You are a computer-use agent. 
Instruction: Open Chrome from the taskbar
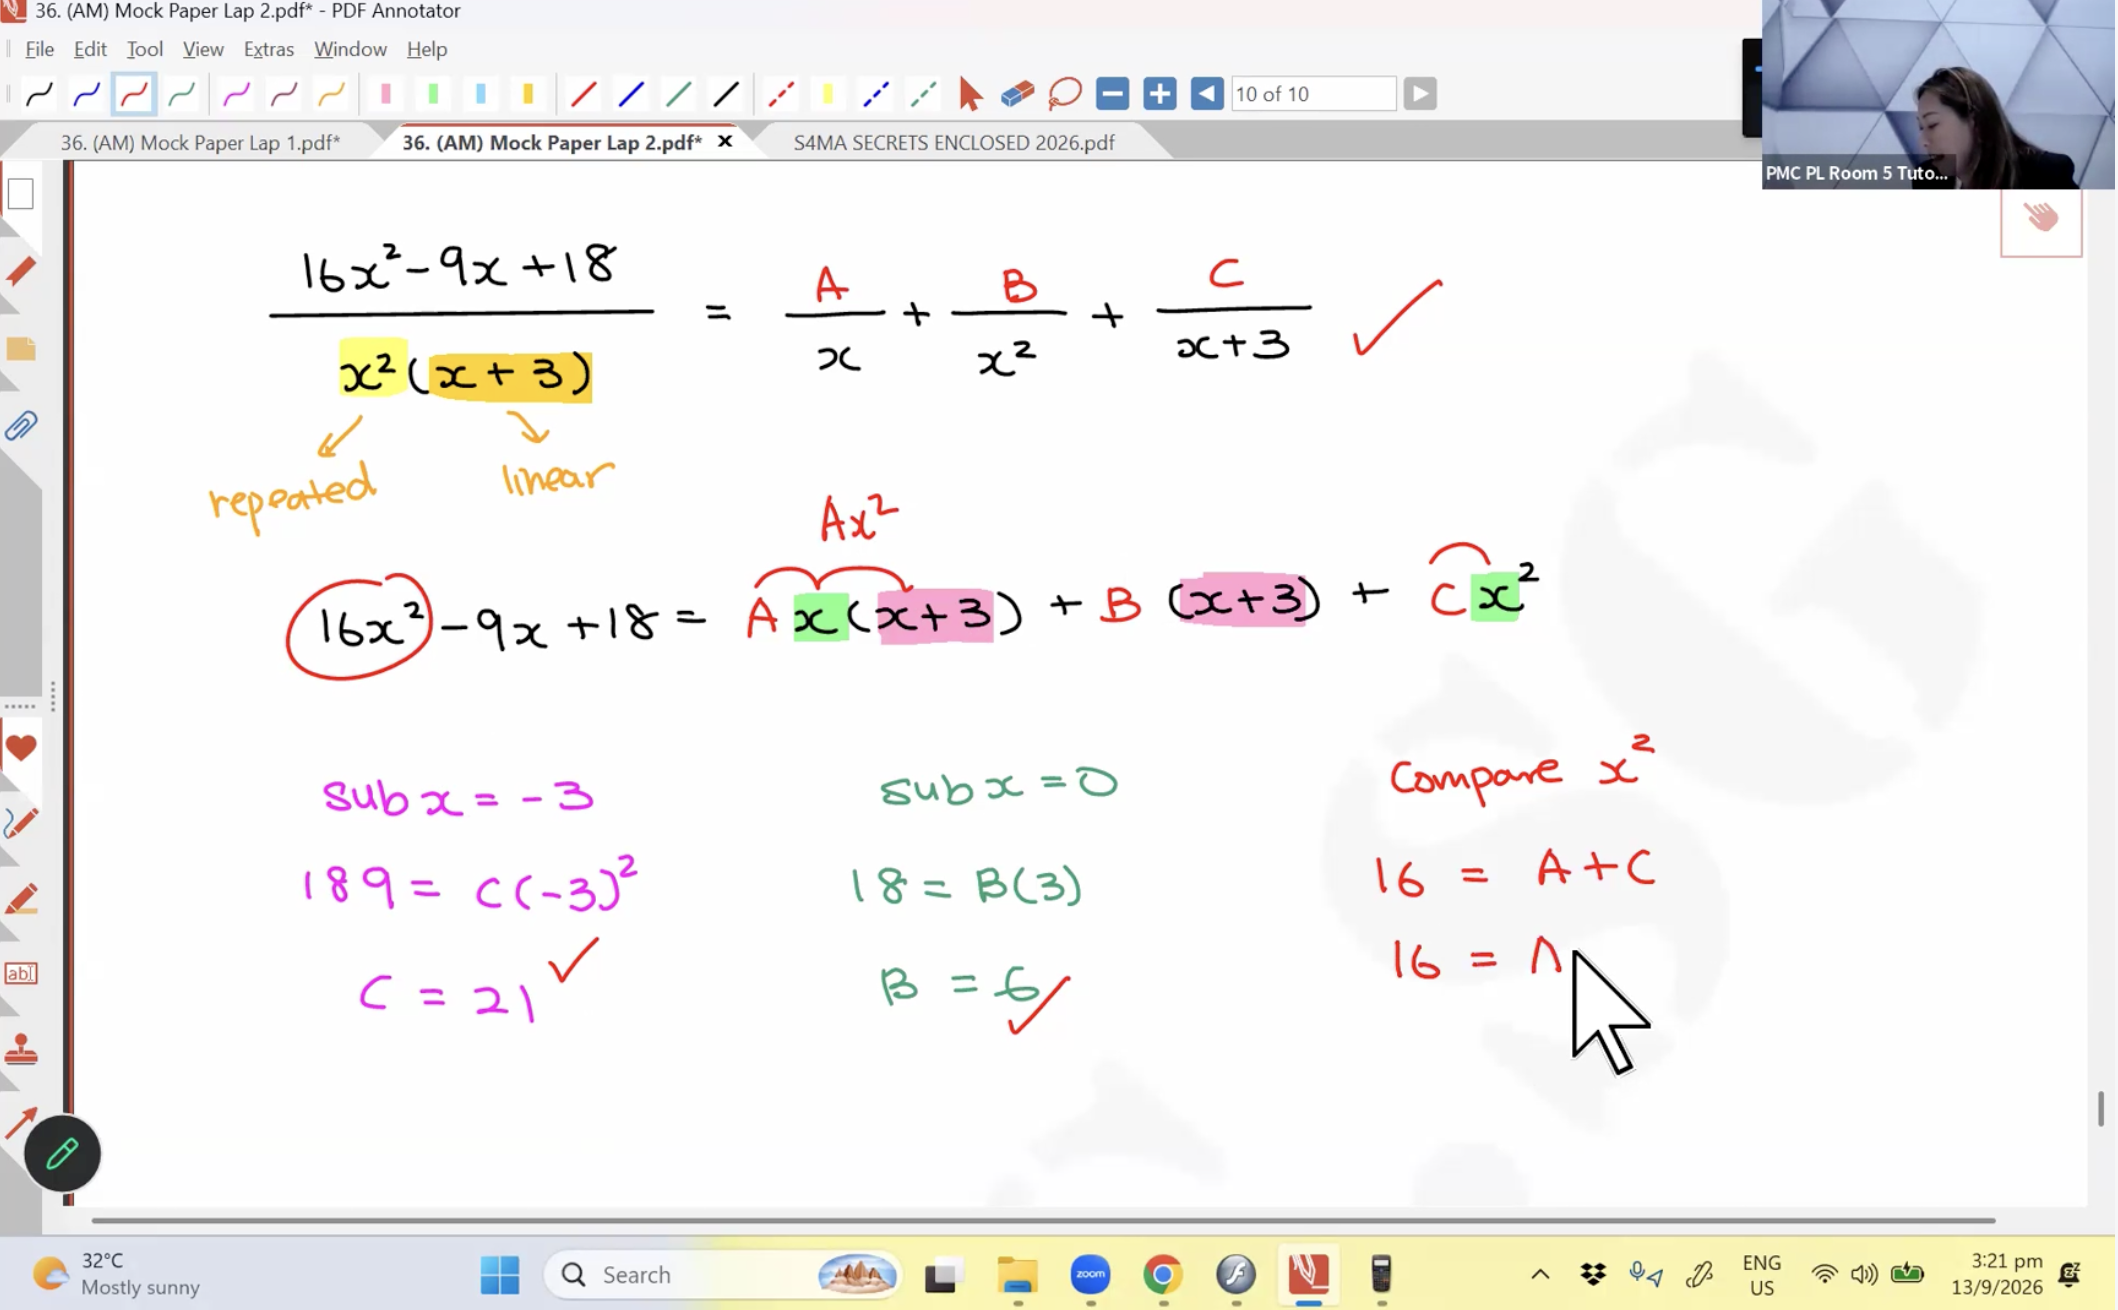[1162, 1275]
